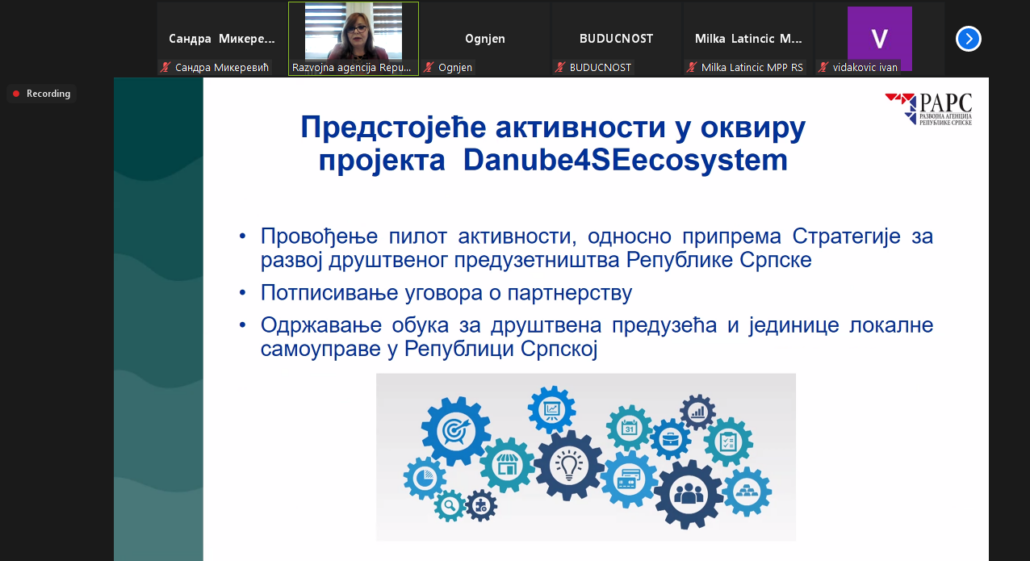Click the bullet text Потписивање уговора о партнерству
Viewport: 1030px width, 561px height.
point(446,292)
